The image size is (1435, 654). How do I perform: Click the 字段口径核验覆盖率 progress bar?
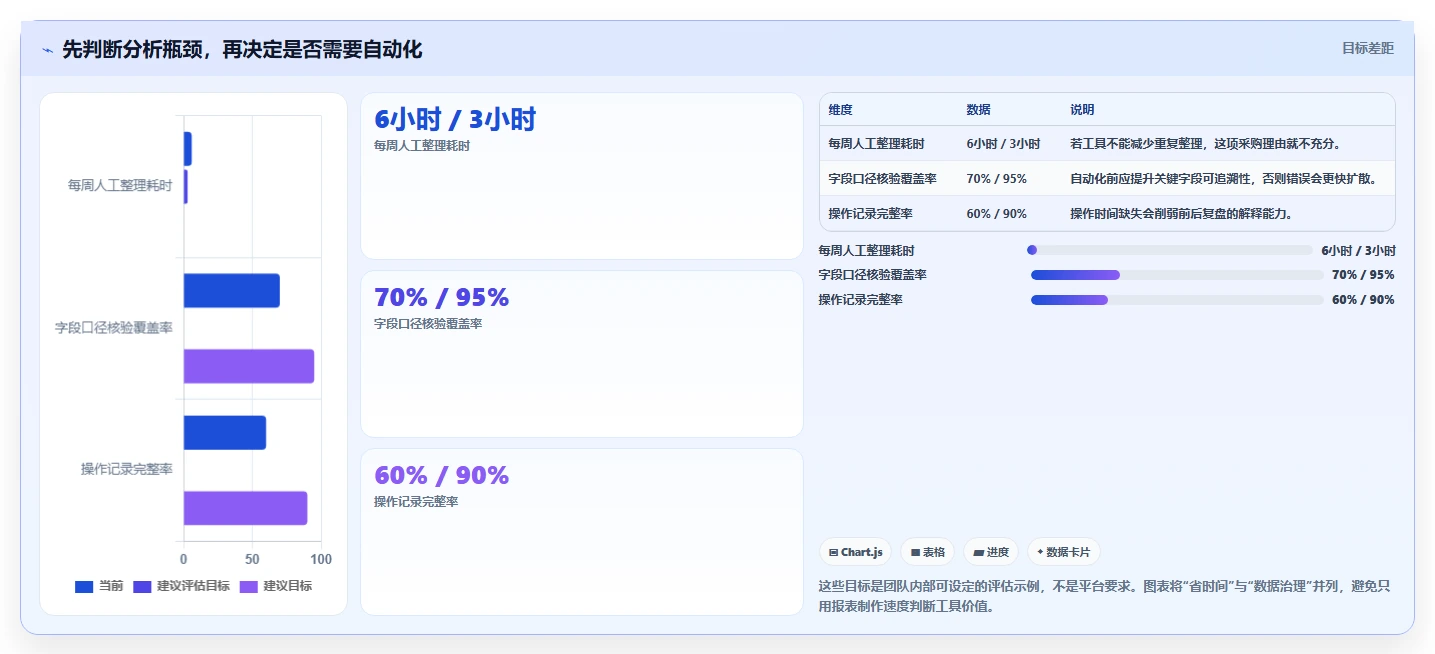point(1177,275)
